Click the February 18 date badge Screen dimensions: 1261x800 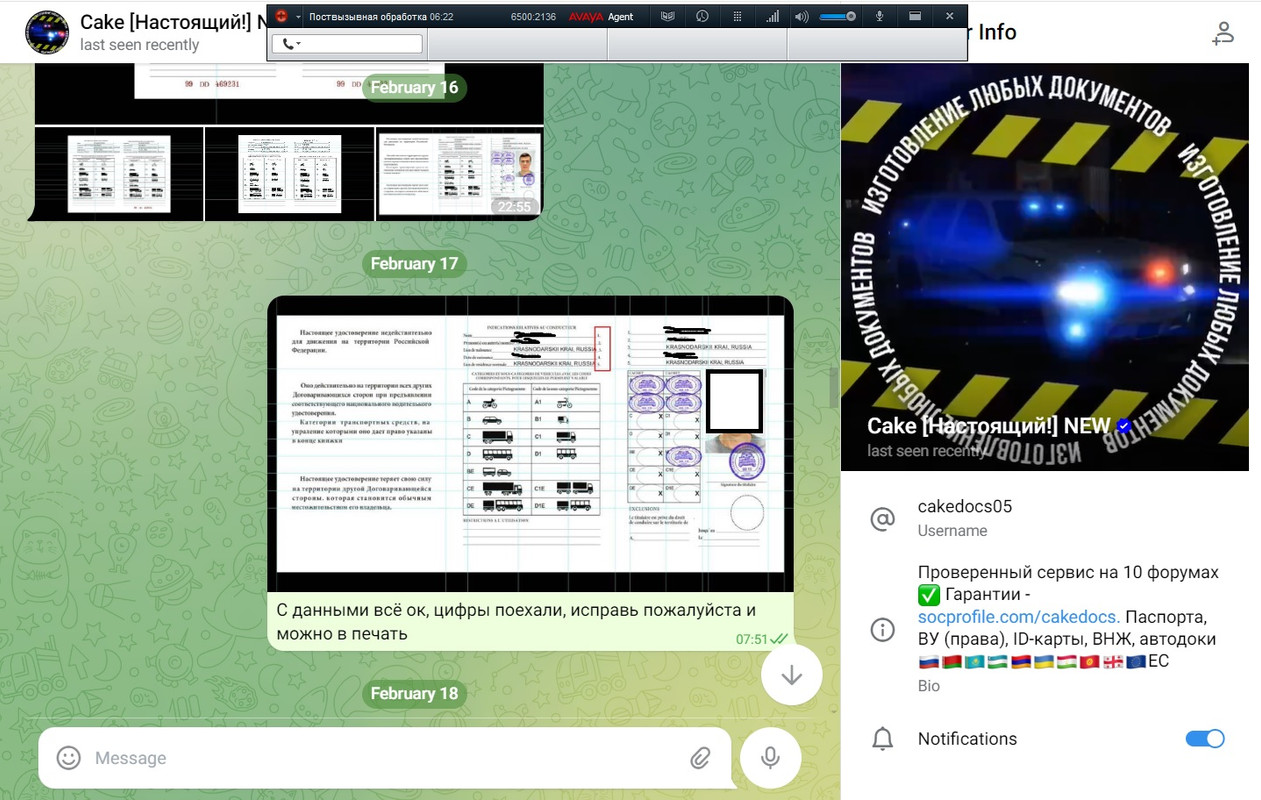414,693
